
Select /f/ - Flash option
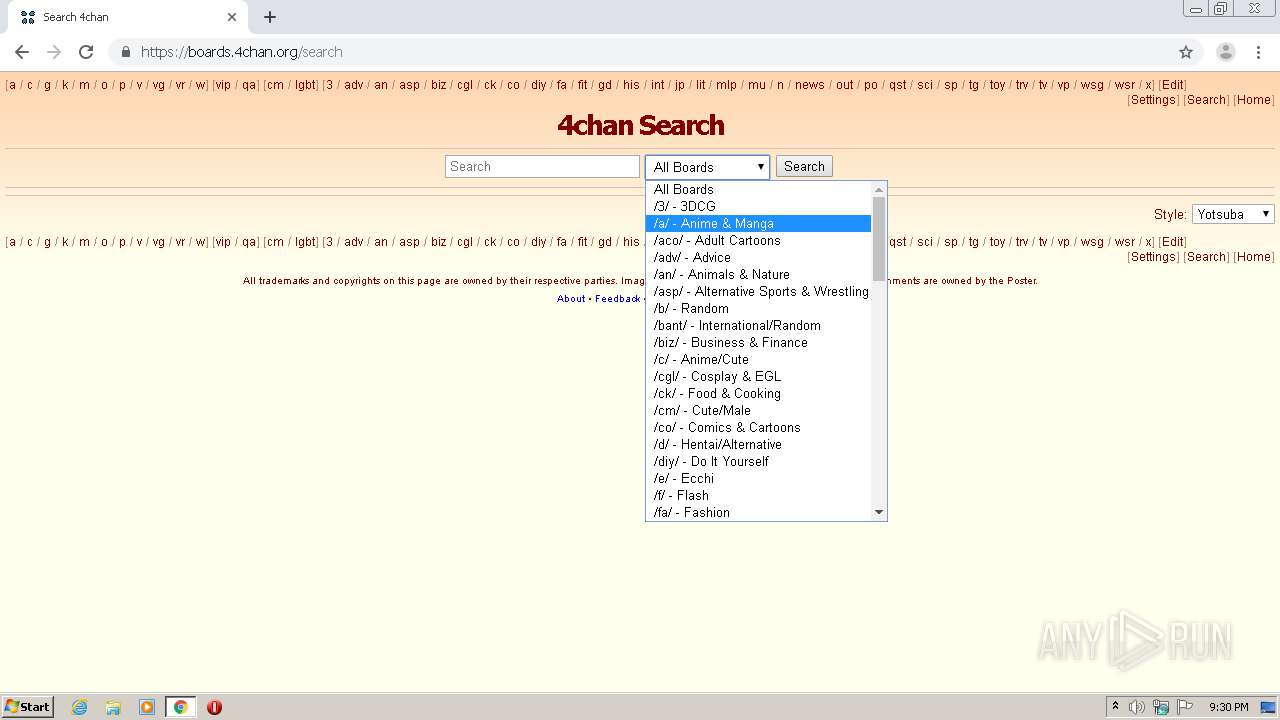(x=758, y=495)
